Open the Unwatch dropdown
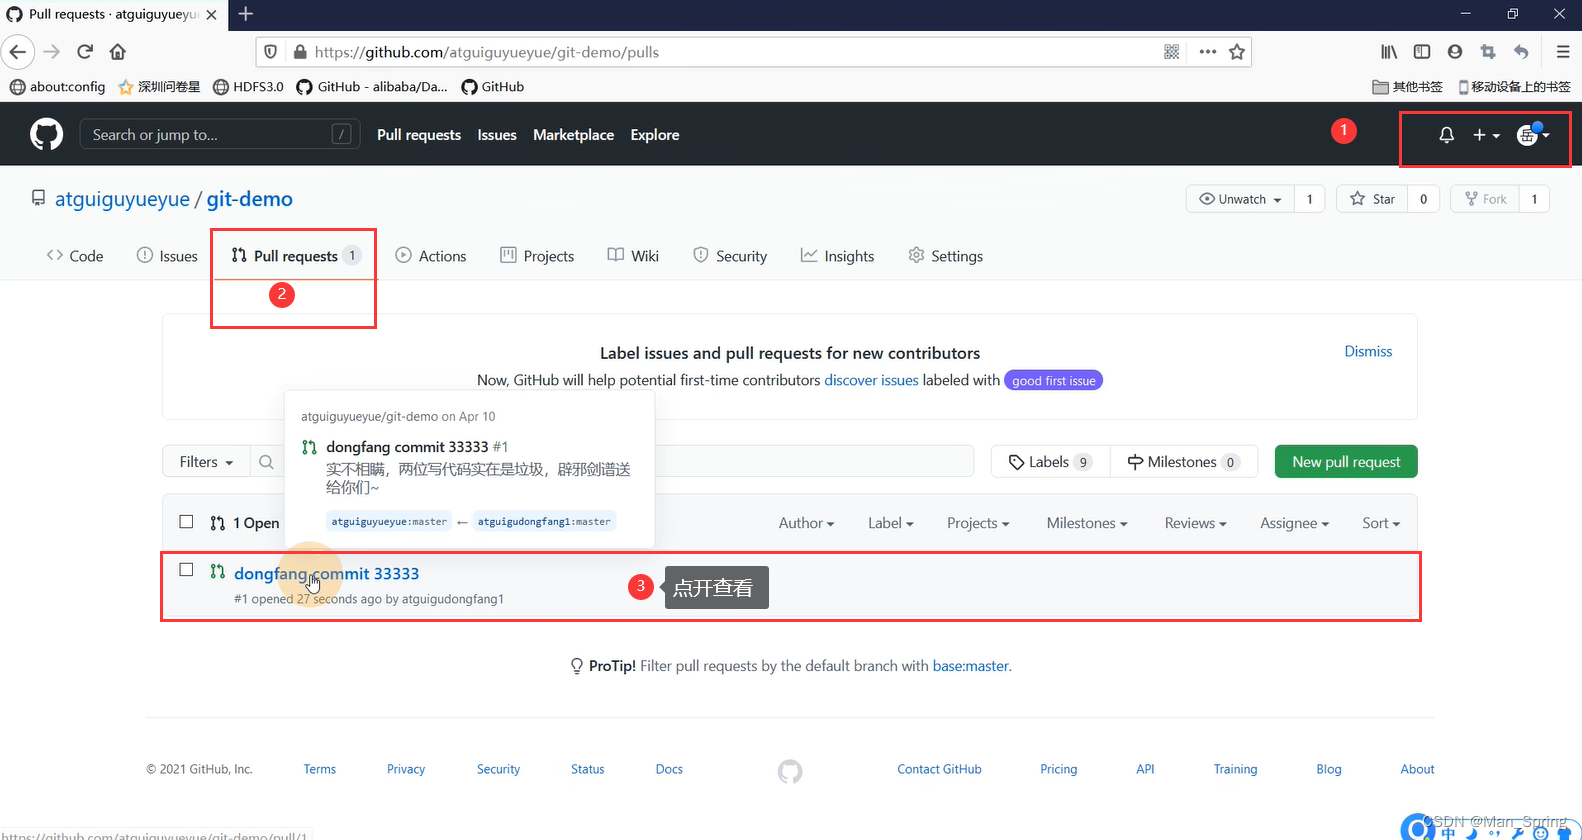The width and height of the screenshot is (1582, 840). point(1240,199)
